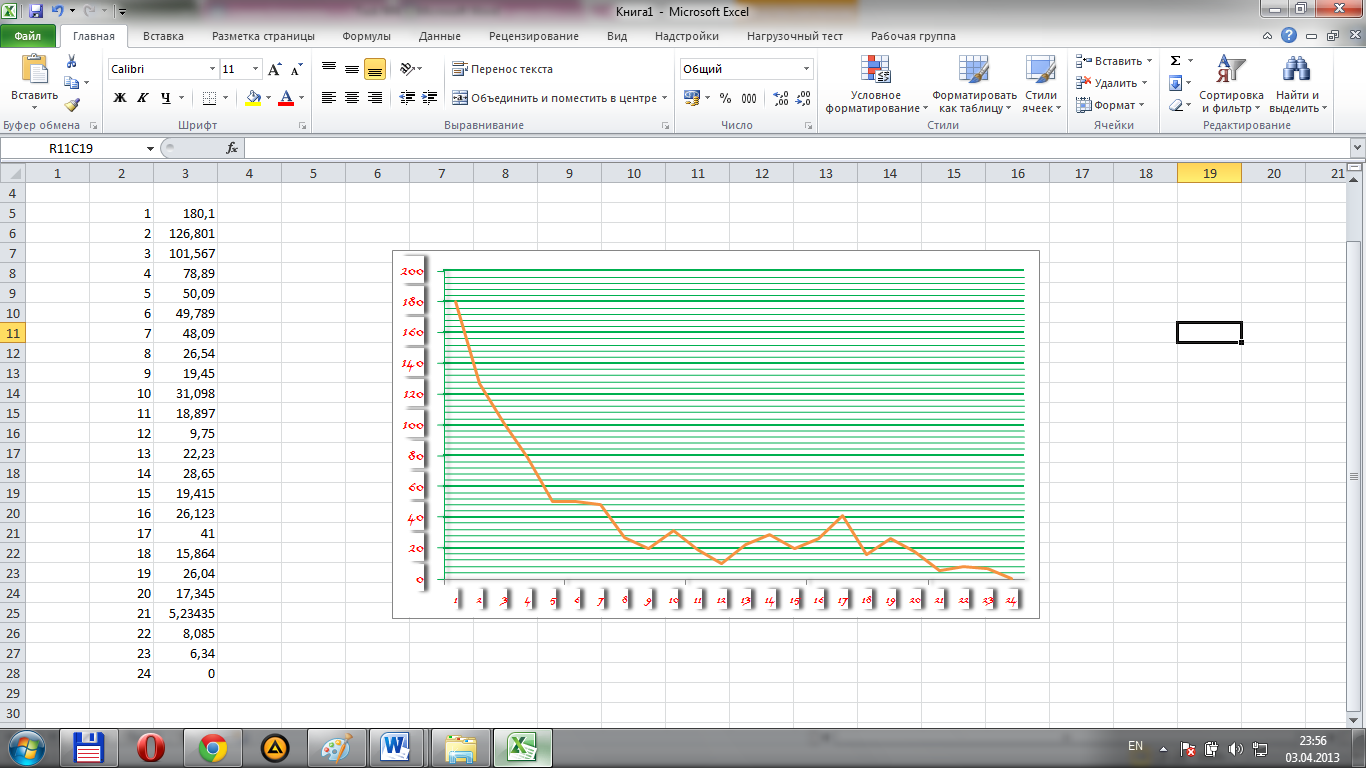
Task: Toggle Wrap Text (Перенос текста)
Action: tap(502, 69)
